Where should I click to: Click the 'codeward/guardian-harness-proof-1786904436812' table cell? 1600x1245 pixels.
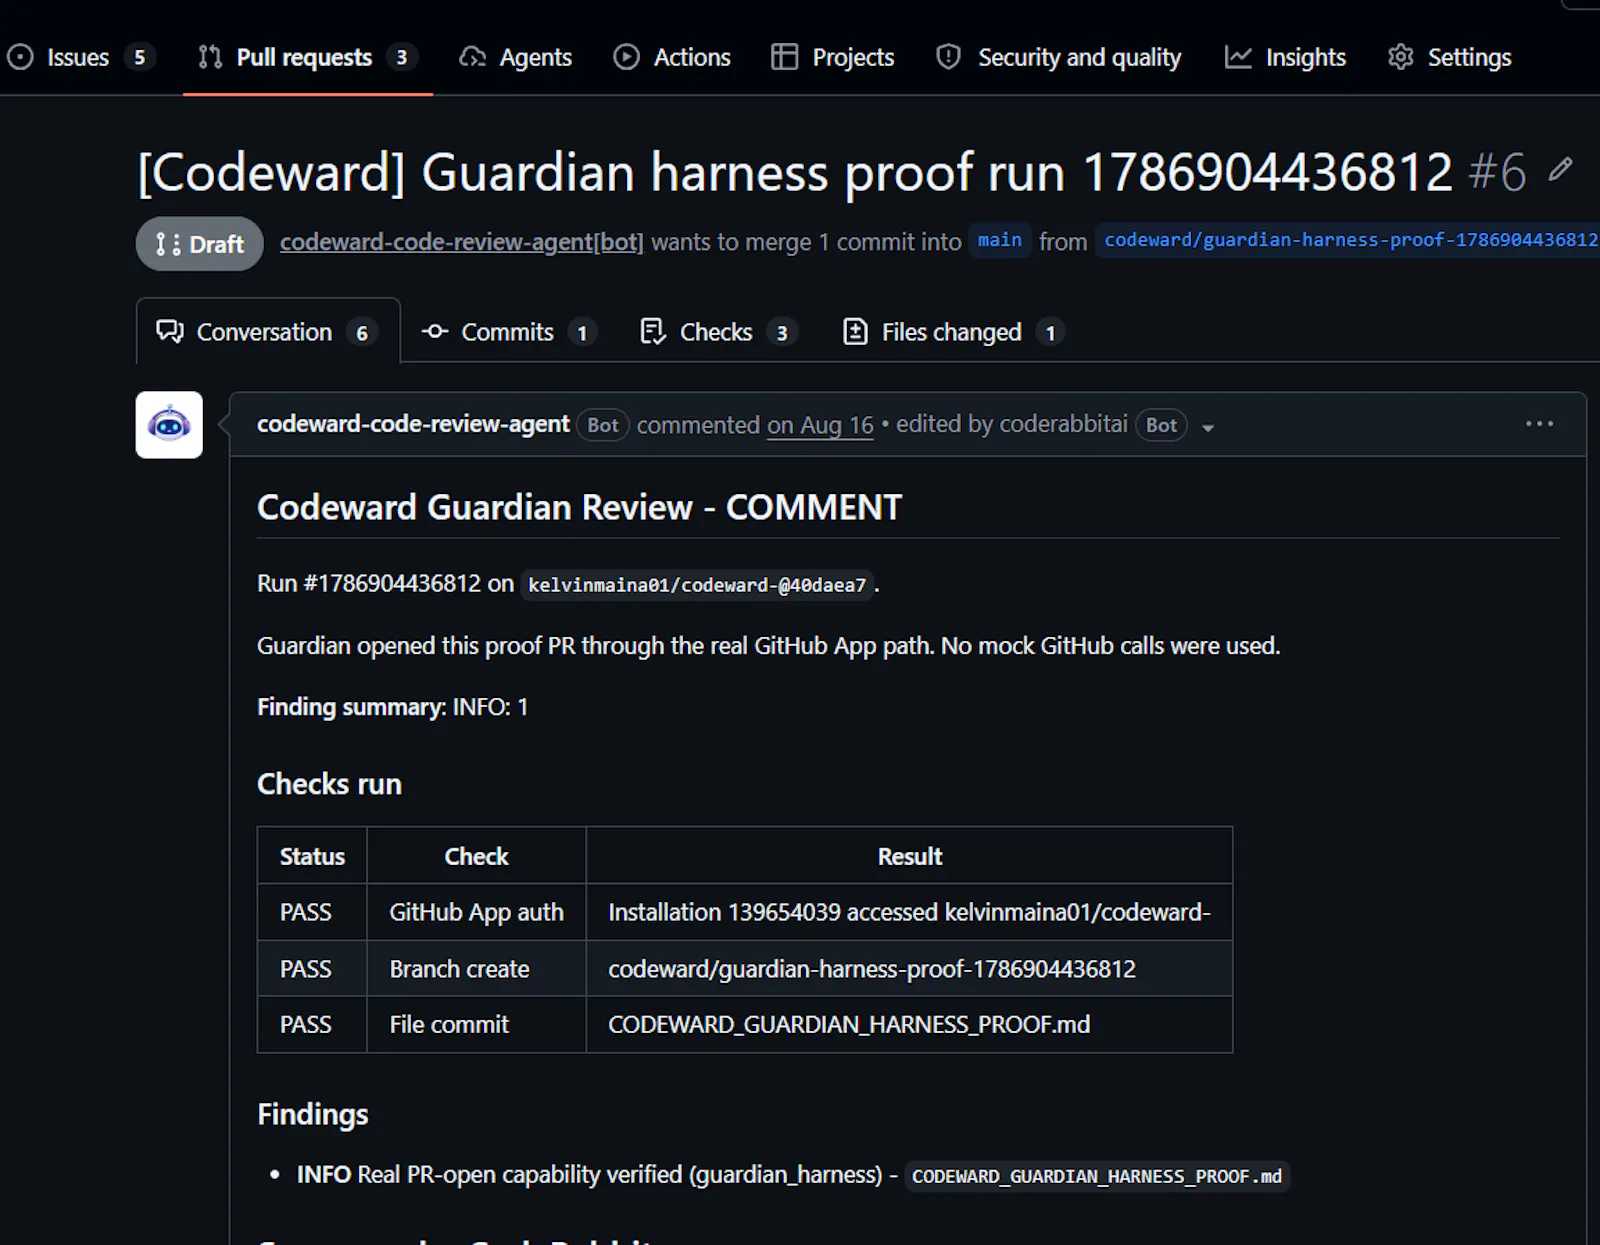point(909,969)
